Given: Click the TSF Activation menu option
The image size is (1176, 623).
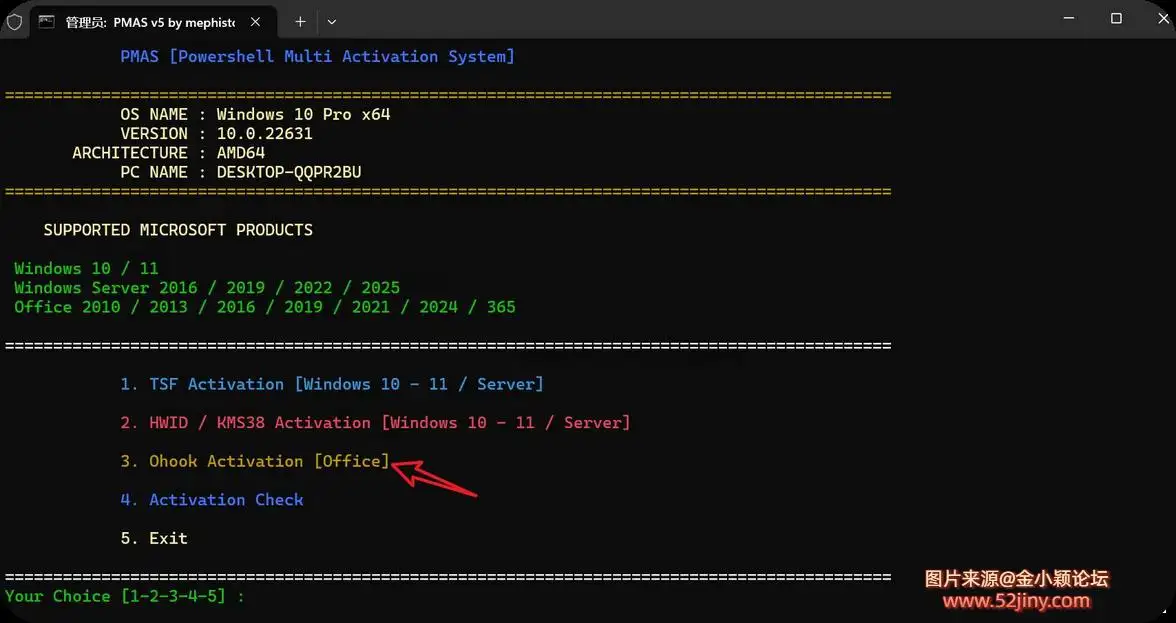Looking at the screenshot, I should click(332, 384).
